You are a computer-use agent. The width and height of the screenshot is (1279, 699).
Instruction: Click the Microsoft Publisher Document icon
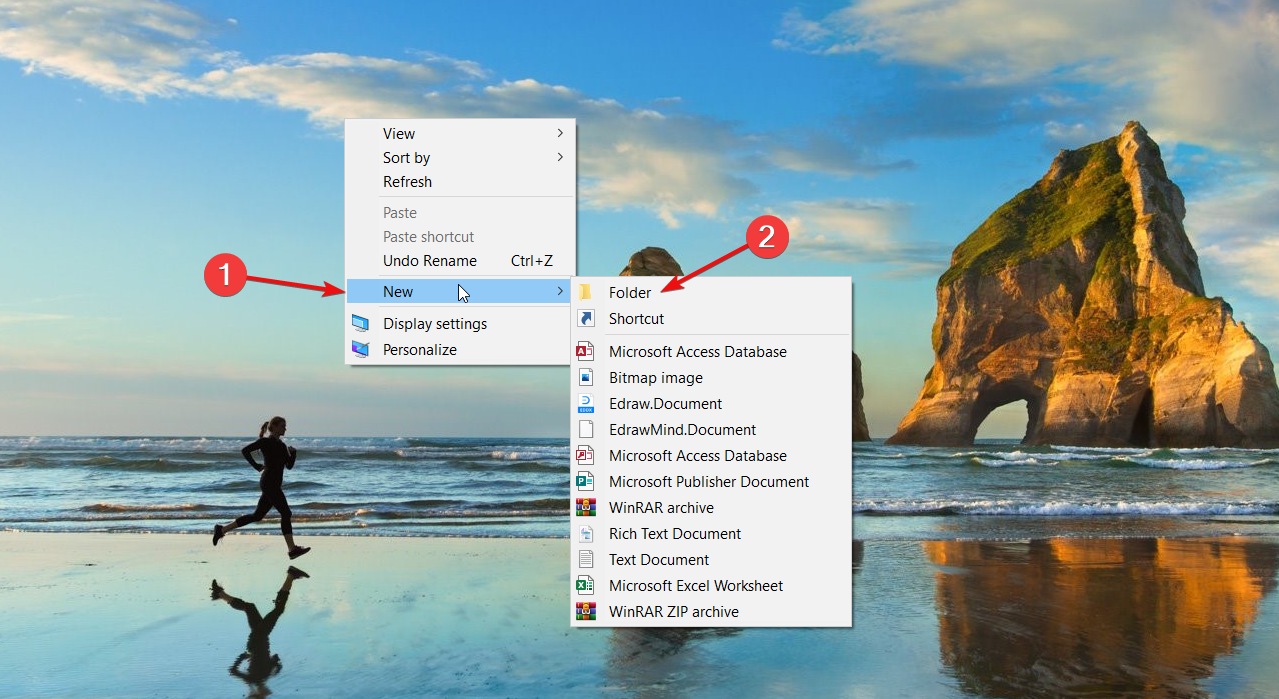click(x=586, y=482)
